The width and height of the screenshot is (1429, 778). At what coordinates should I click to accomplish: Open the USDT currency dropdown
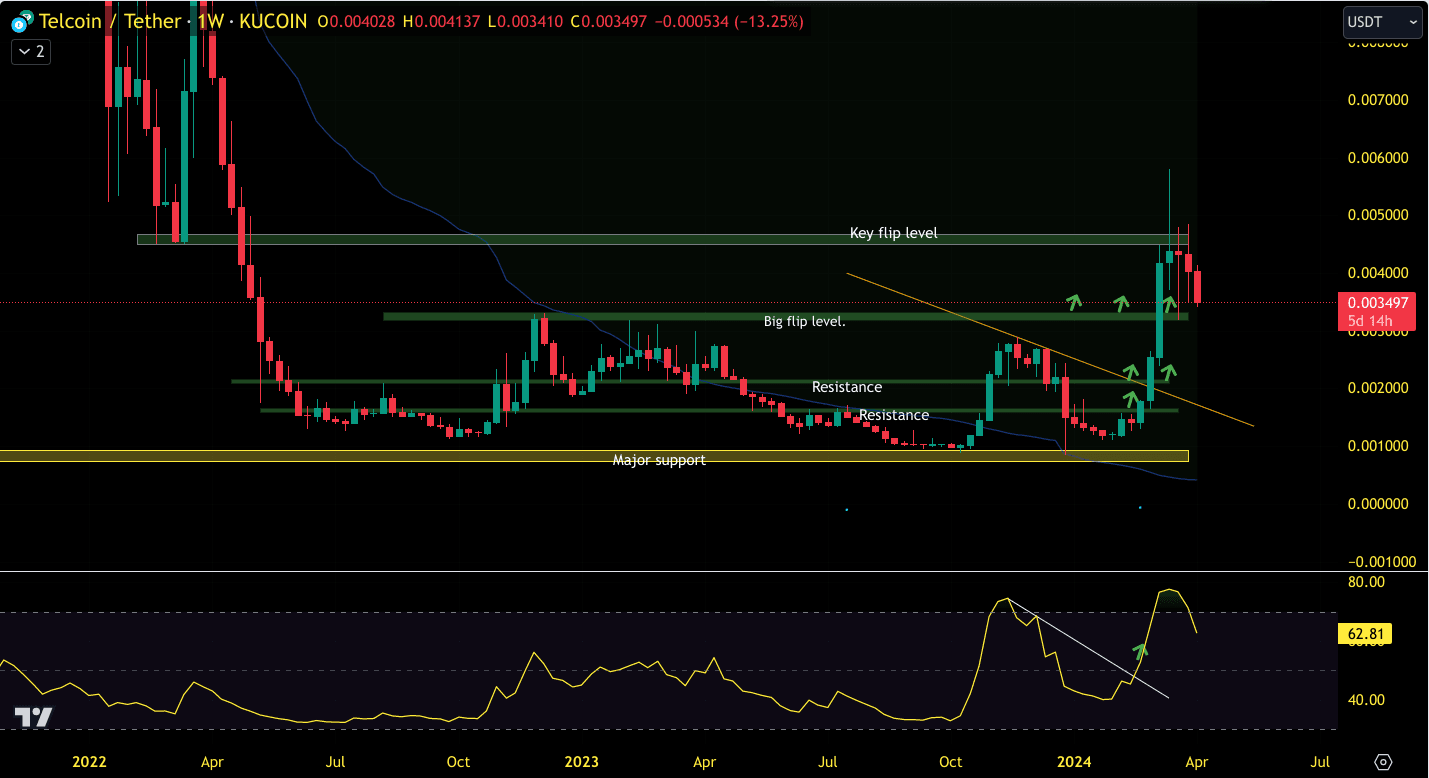click(1382, 21)
